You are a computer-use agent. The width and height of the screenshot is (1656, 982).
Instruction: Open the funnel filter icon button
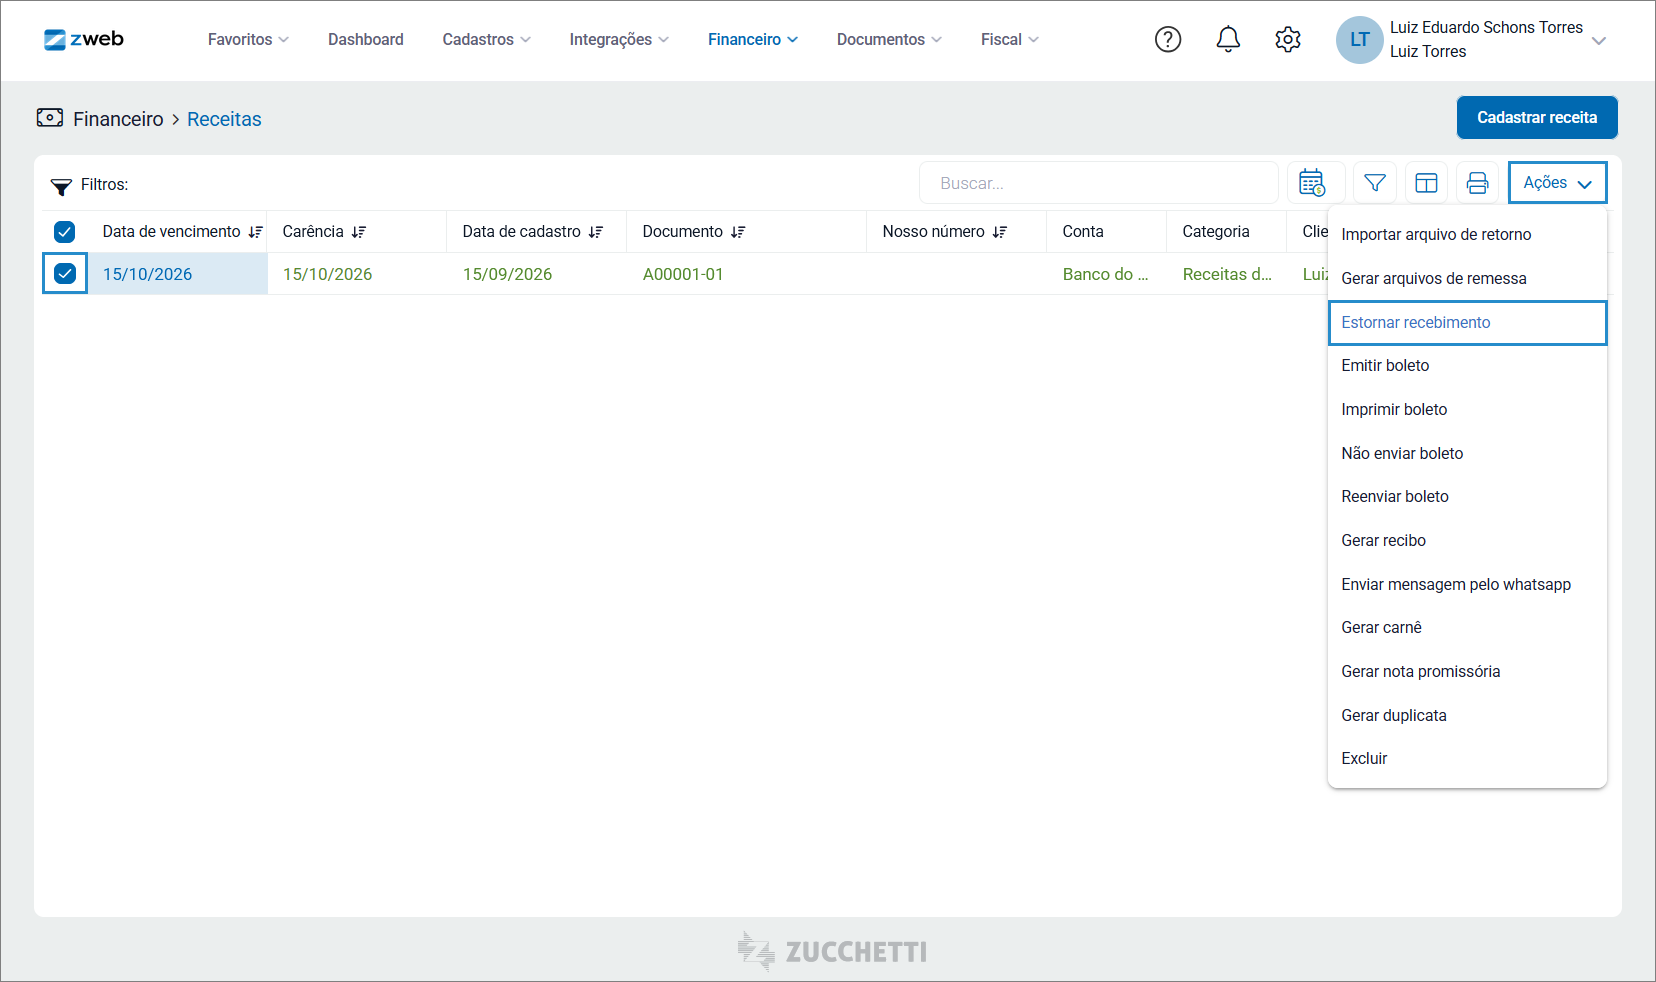pyautogui.click(x=1375, y=183)
